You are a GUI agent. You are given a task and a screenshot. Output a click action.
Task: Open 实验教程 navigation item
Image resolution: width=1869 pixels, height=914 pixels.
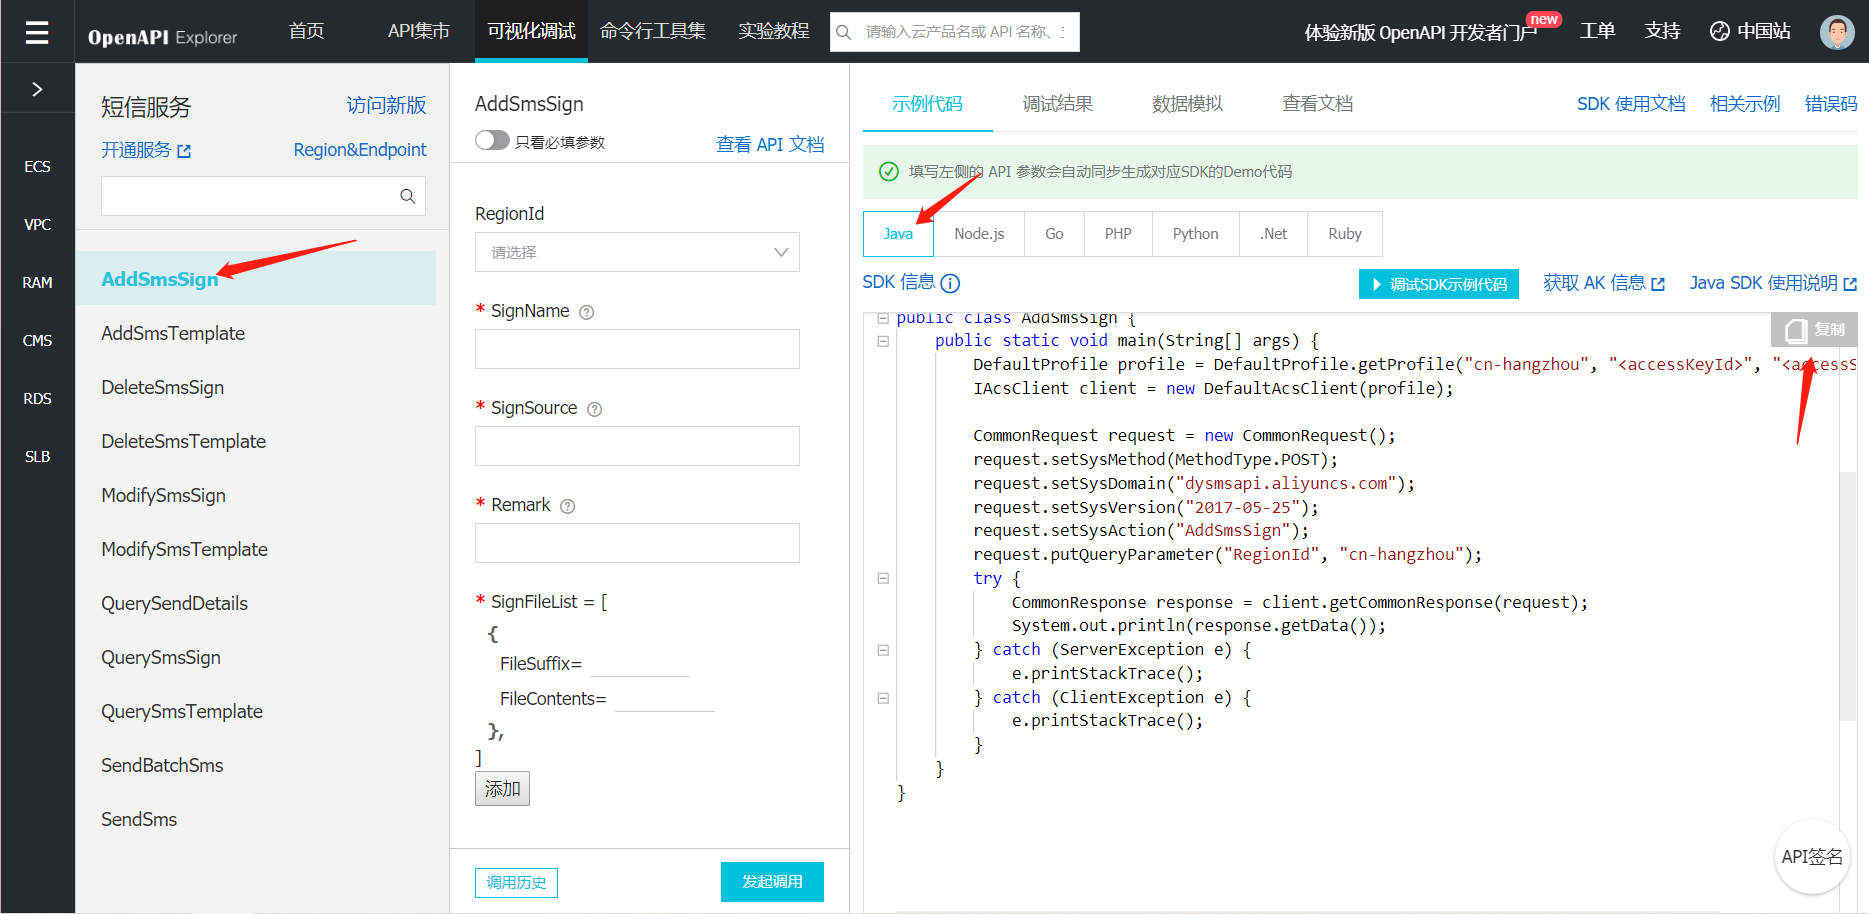(x=773, y=31)
